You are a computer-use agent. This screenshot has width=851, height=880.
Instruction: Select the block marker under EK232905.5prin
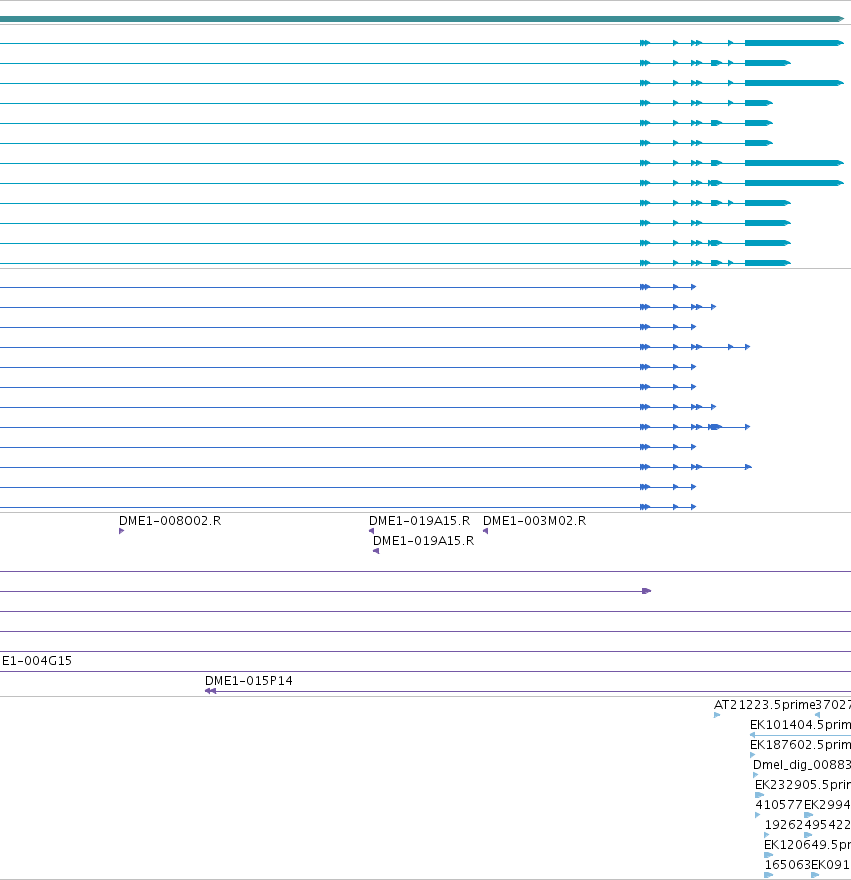pyautogui.click(x=760, y=795)
